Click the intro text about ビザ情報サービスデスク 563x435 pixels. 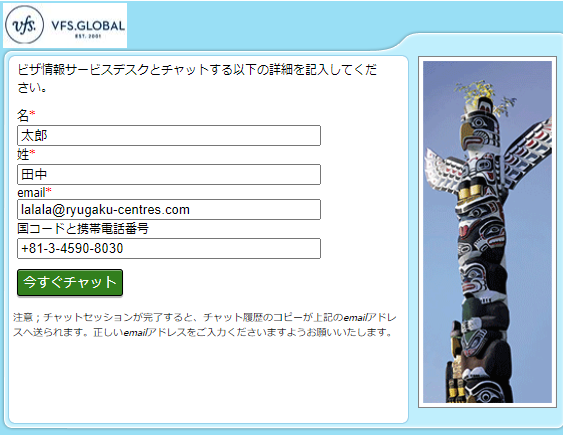click(197, 78)
